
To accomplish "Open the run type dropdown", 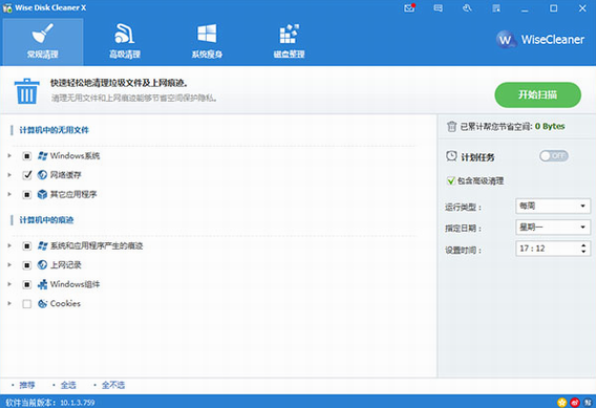I will click(553, 206).
